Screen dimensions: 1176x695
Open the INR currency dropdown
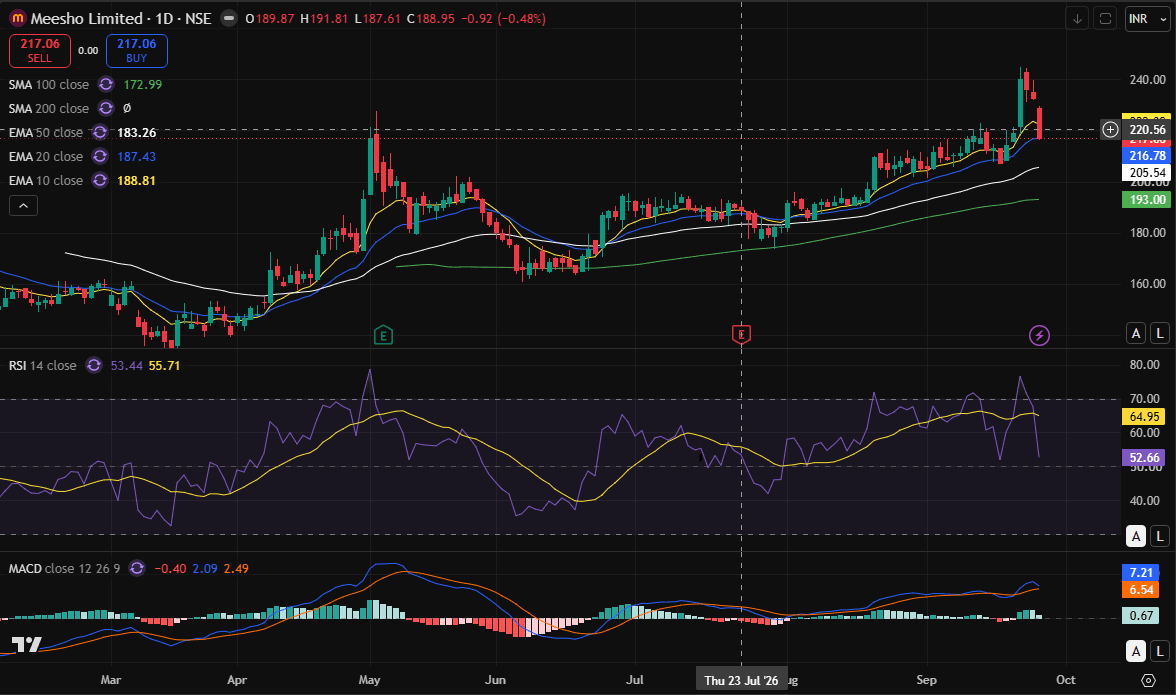(1148, 19)
